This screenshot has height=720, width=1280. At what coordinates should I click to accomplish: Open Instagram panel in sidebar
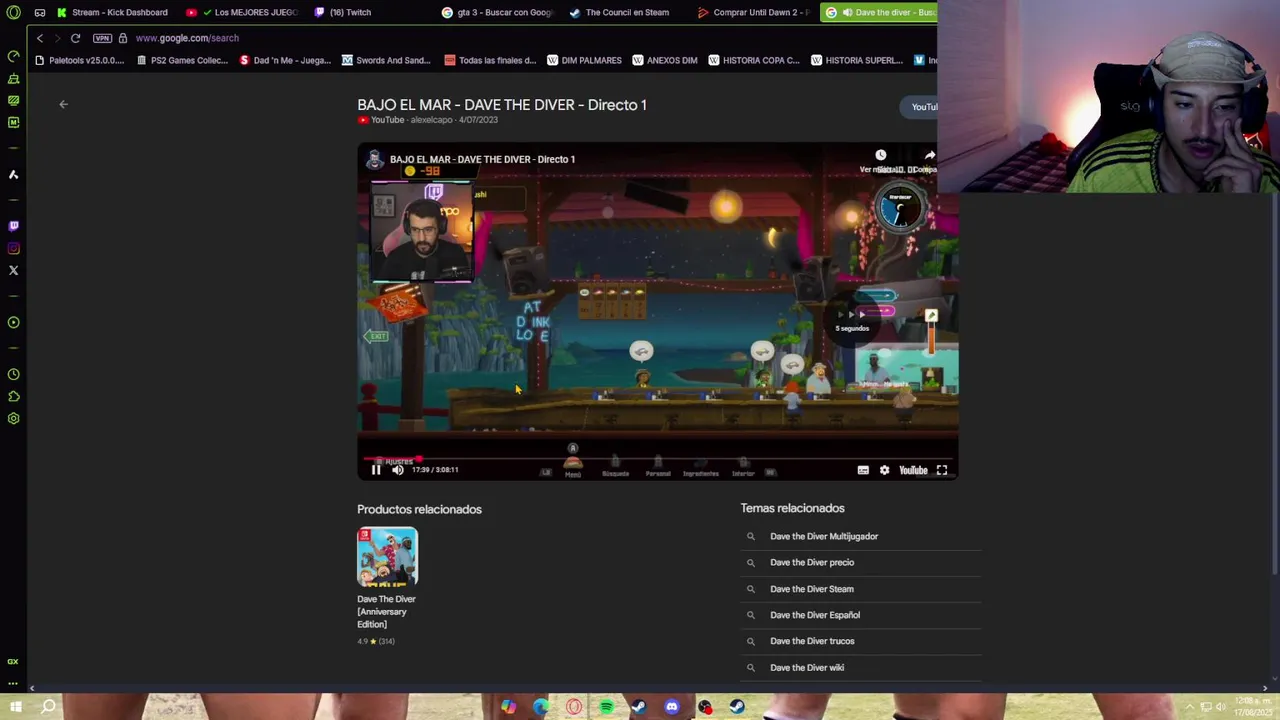13,248
